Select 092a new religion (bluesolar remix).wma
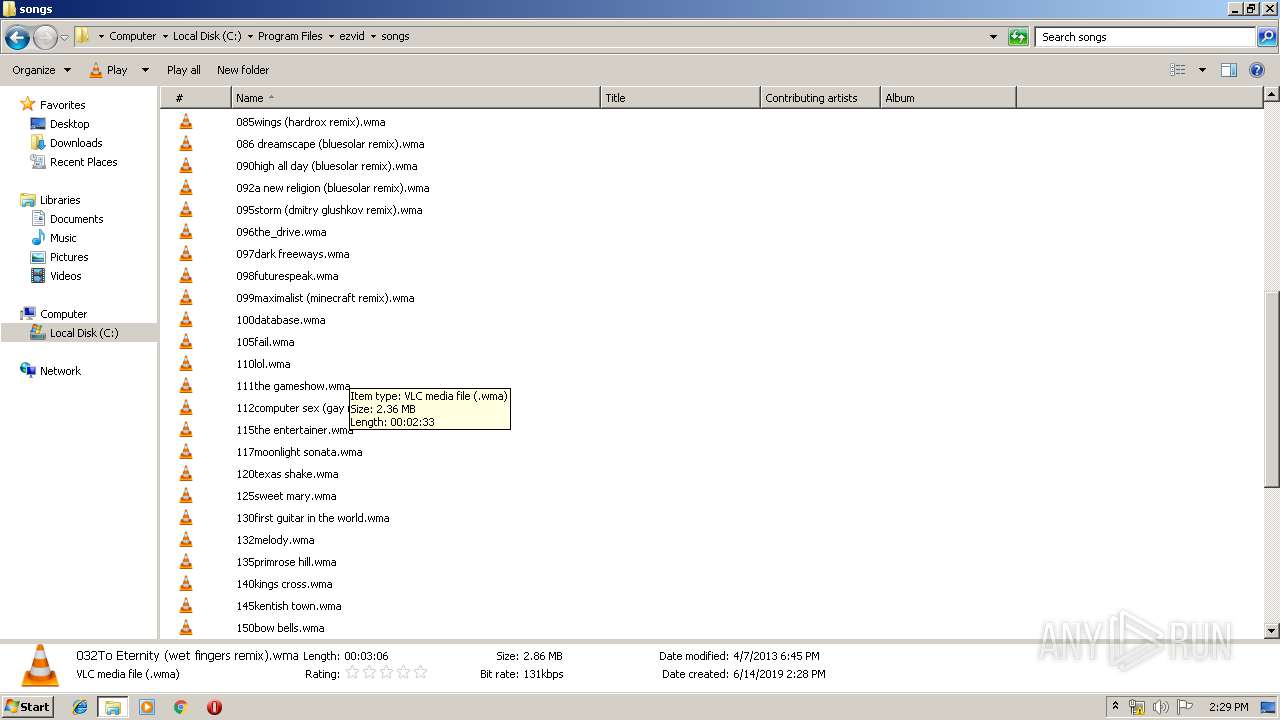The height and width of the screenshot is (720, 1280). tap(332, 188)
